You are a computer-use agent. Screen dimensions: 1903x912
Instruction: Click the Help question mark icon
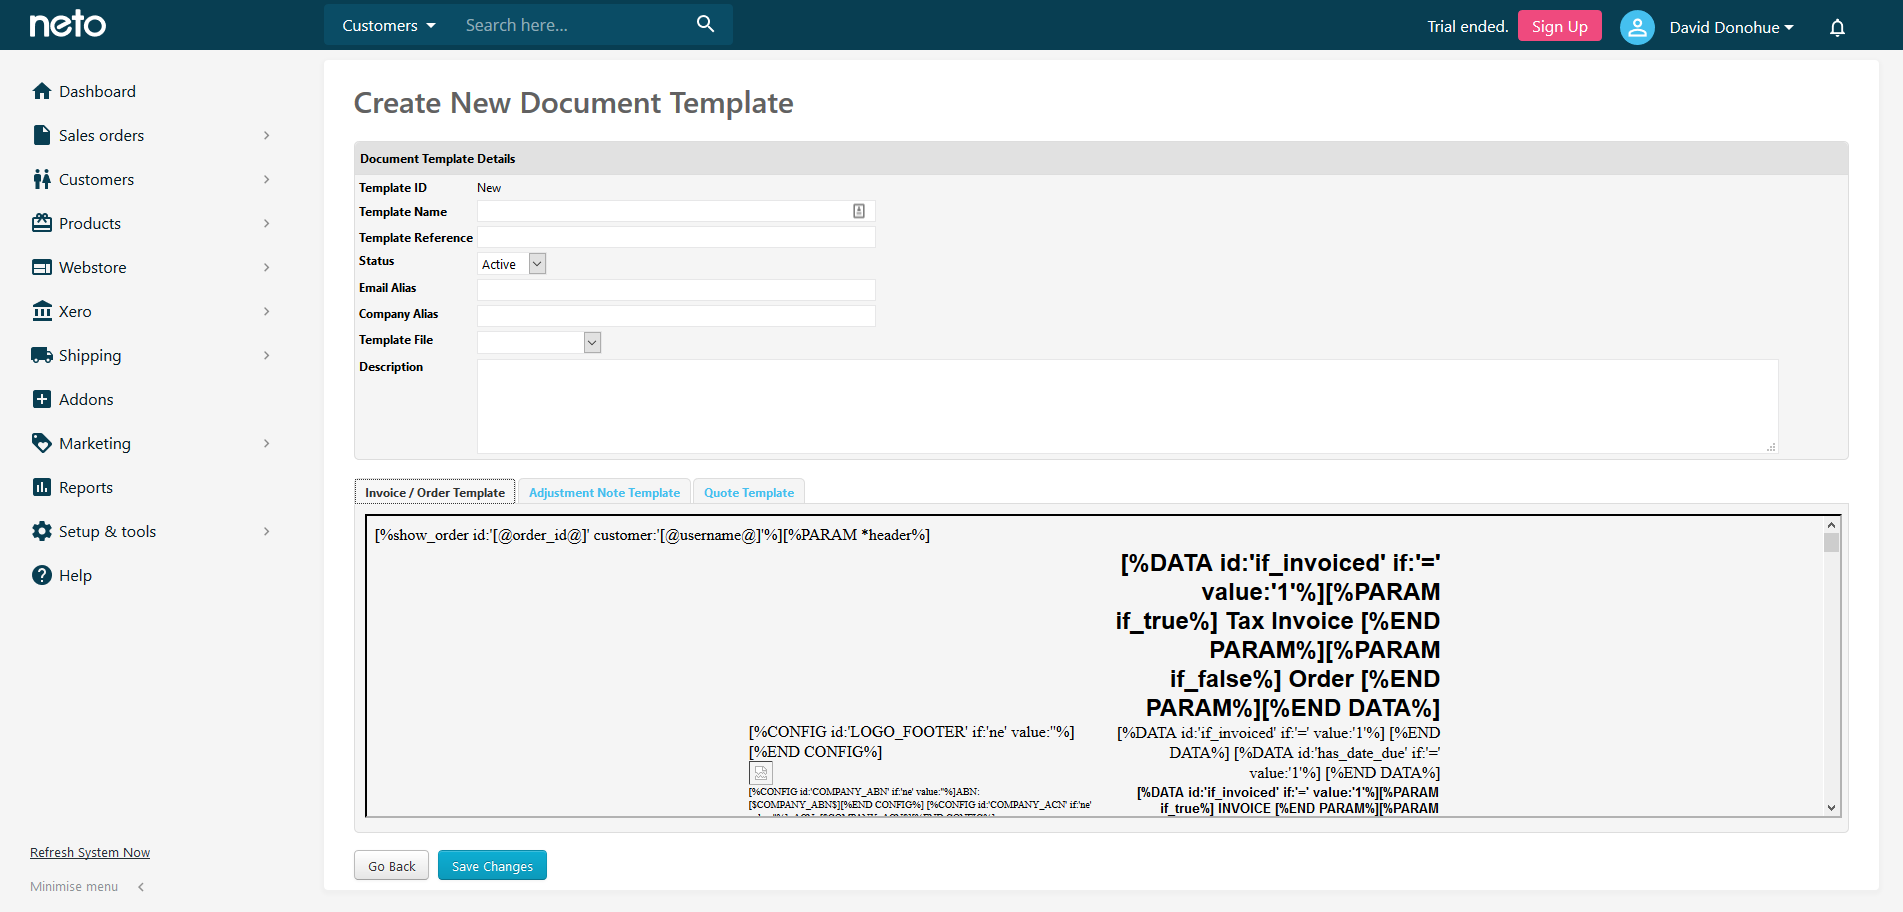pos(42,575)
